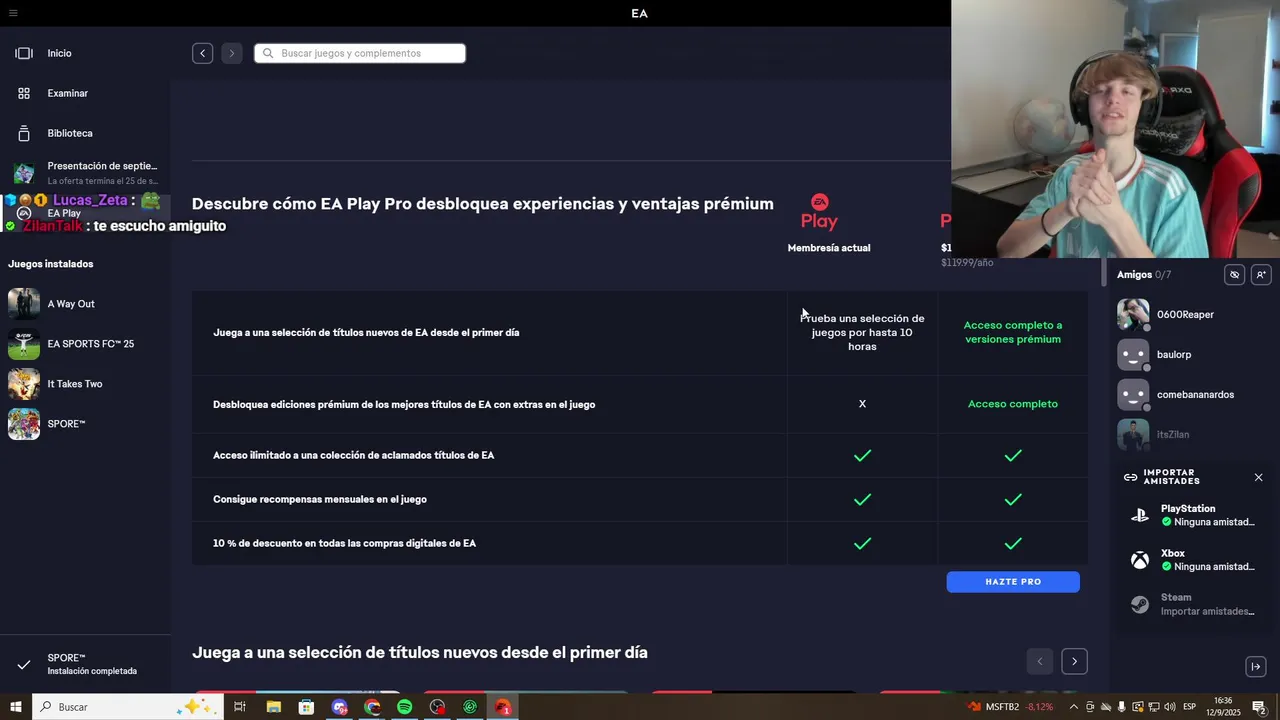Viewport: 1280px width, 720px height.
Task: Click 'Prueba una selección de juegos' cell
Action: point(862,332)
